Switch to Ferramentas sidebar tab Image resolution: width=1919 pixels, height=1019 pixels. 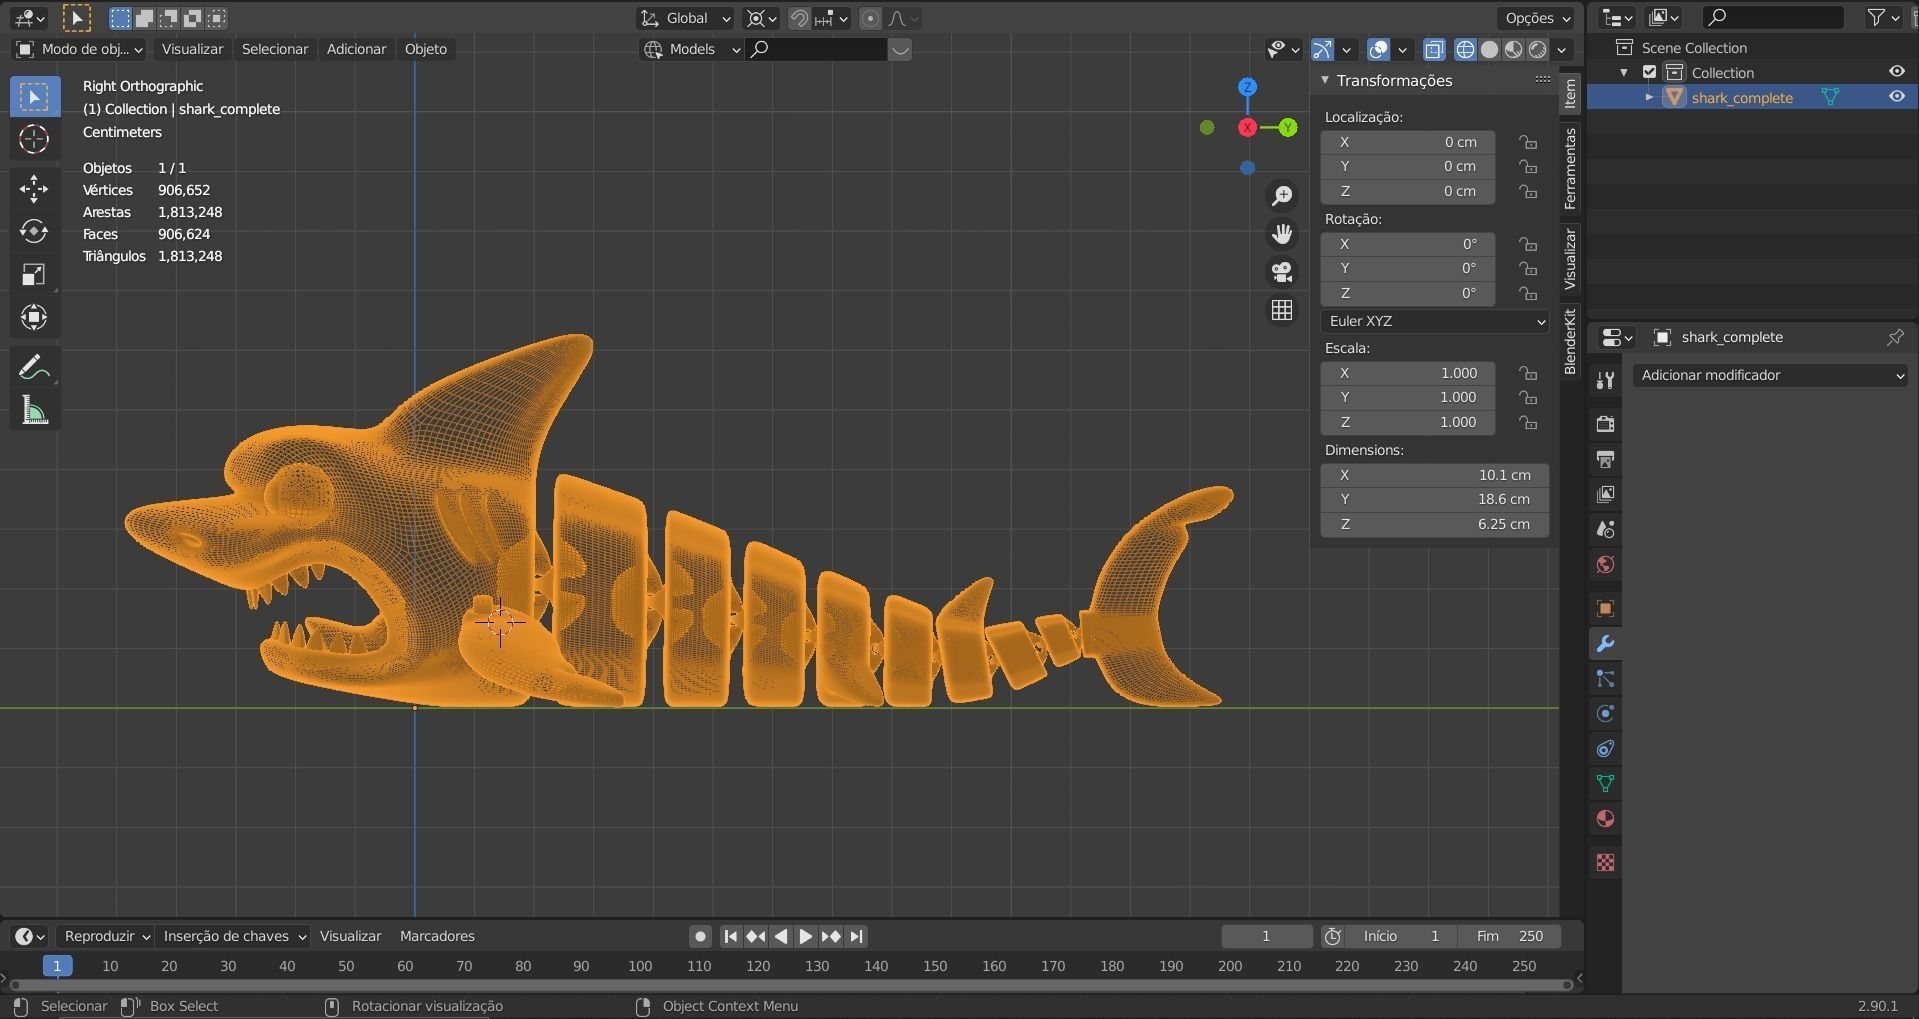(x=1570, y=168)
